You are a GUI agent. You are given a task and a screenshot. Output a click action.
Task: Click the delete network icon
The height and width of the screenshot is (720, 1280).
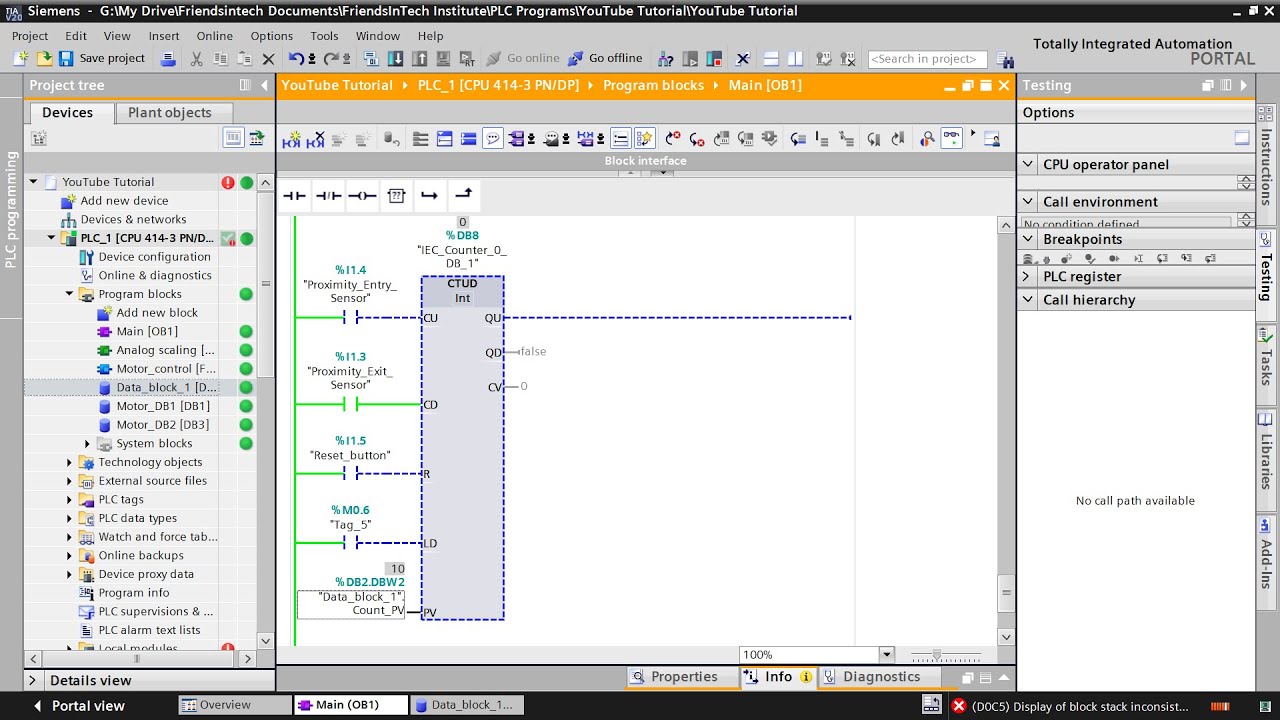click(x=315, y=139)
